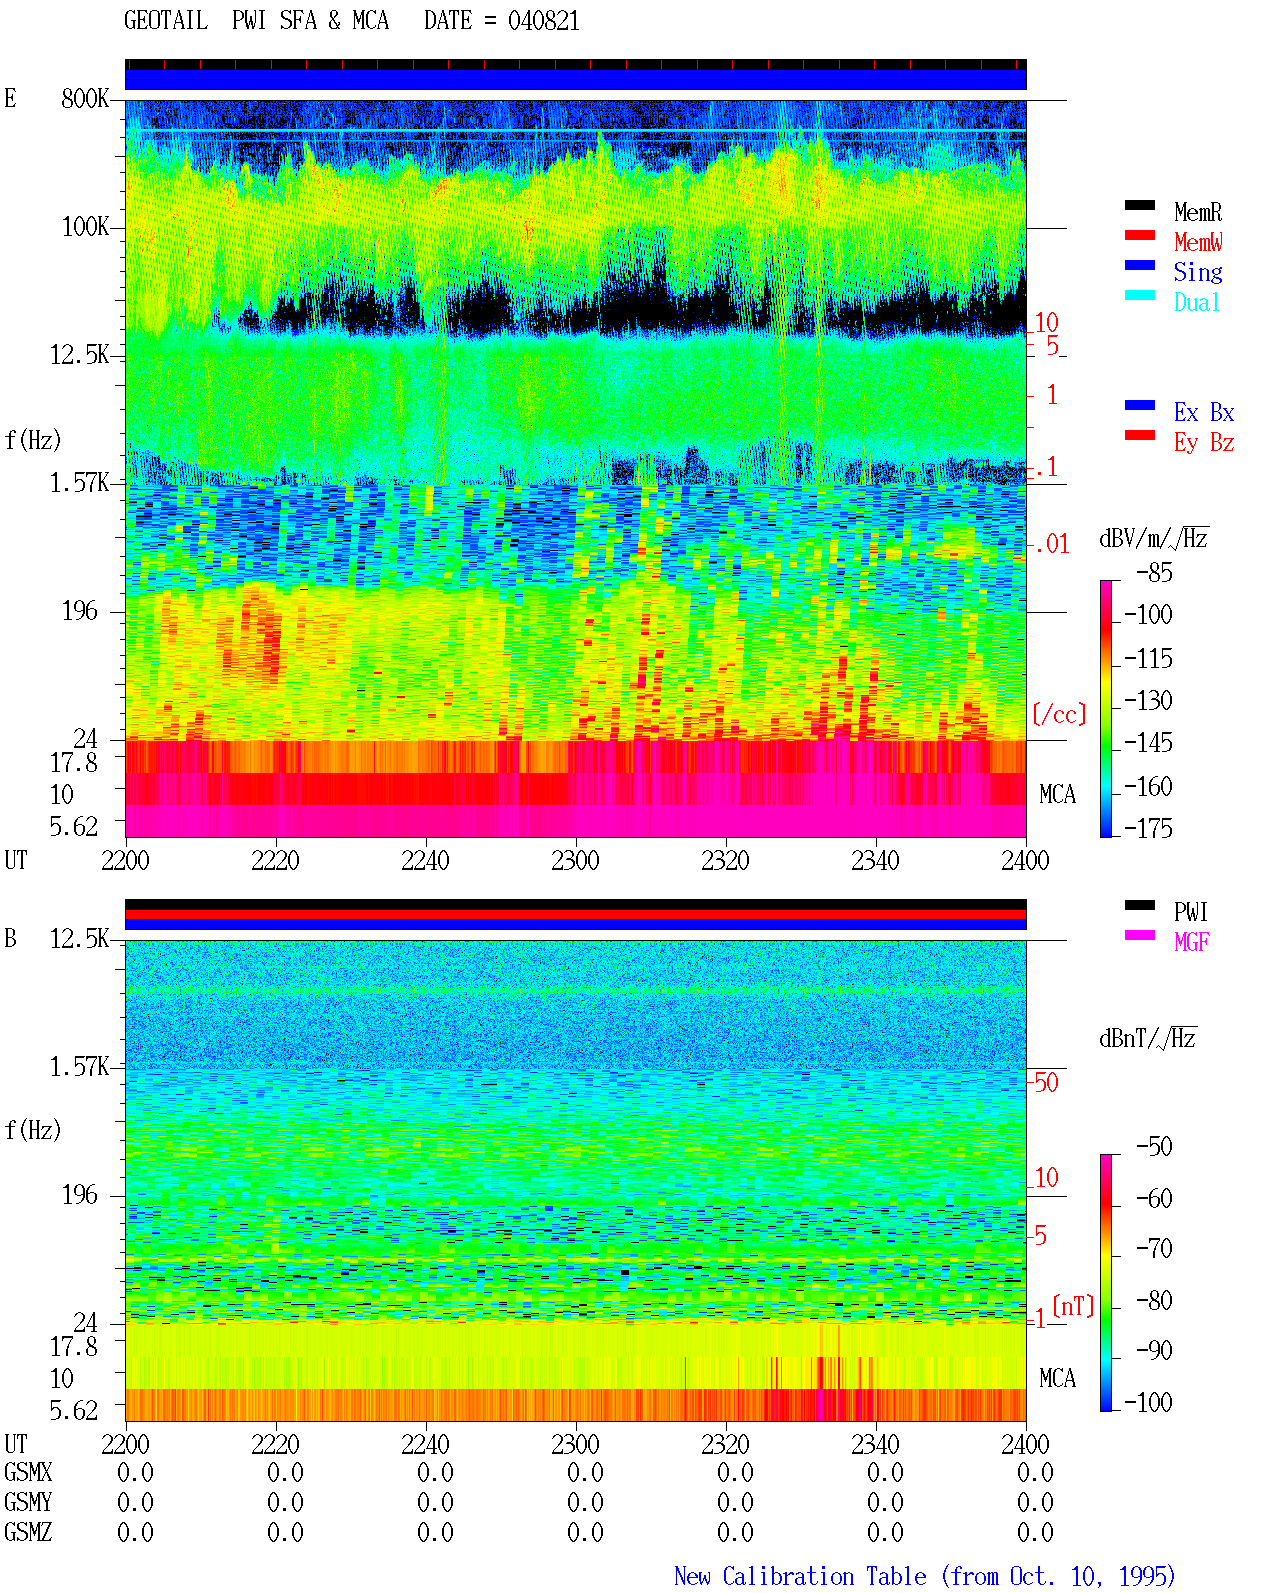Click the '-160' color scale value
Image resolution: width=1280 pixels, height=1593 pixels.
[x=1148, y=787]
